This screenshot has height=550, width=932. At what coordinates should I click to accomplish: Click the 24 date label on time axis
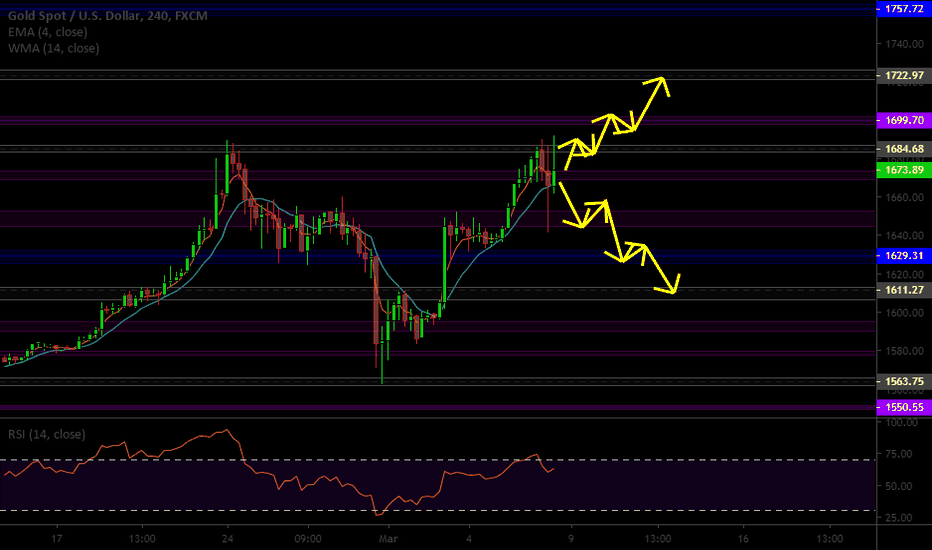227,539
